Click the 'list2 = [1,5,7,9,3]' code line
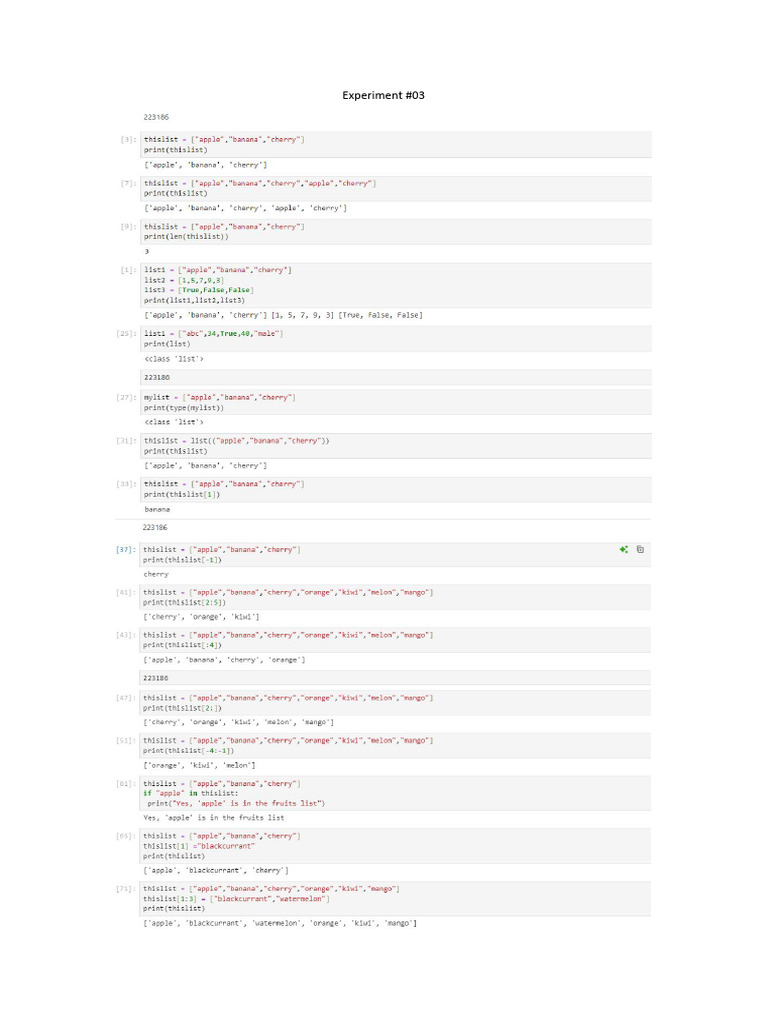This screenshot has height=1024, width=768. pos(184,280)
